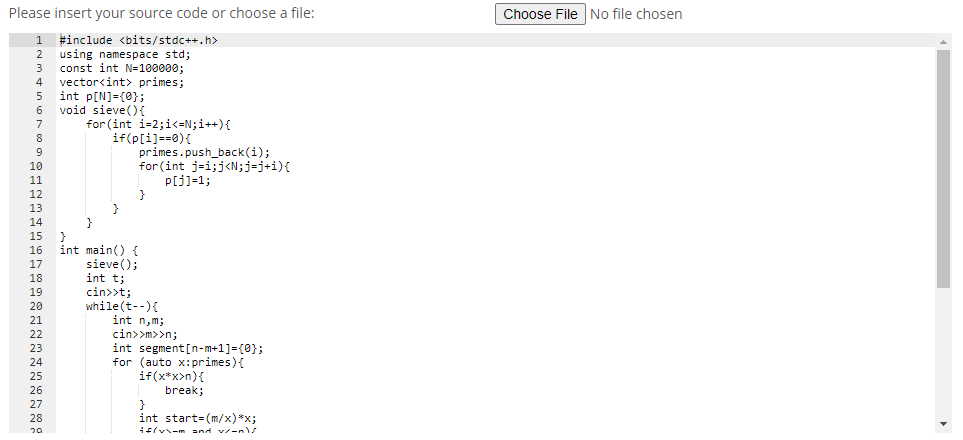
Task: Place cursor on the 'vector<int> primes;' line
Action: pyautogui.click(x=121, y=82)
